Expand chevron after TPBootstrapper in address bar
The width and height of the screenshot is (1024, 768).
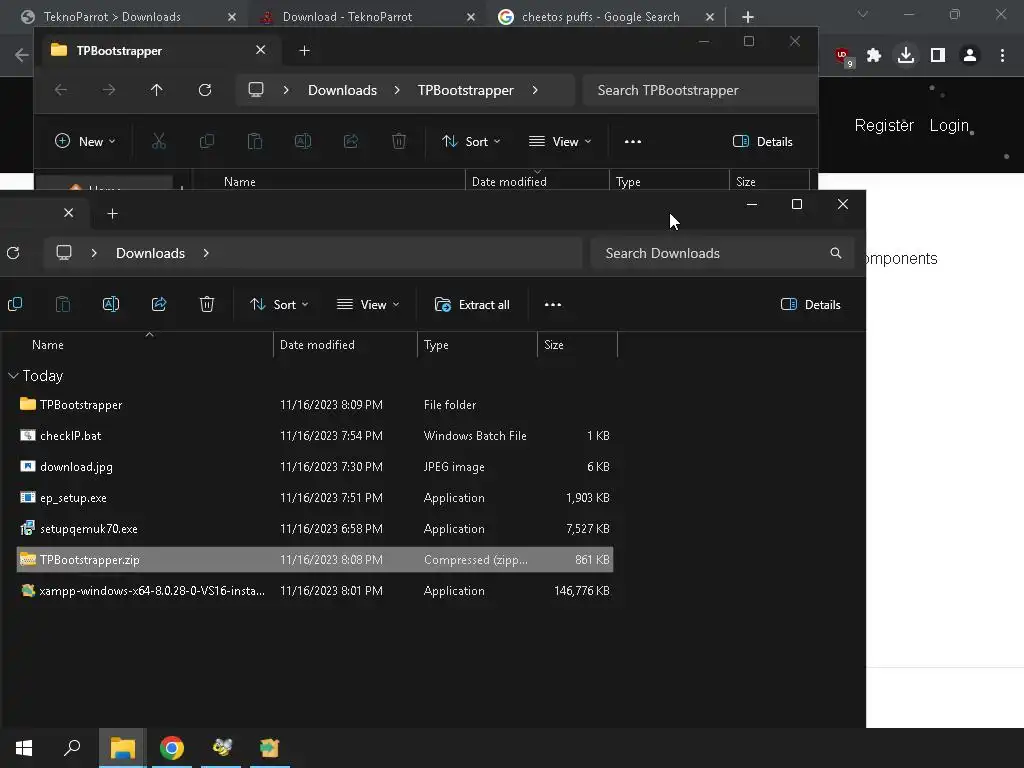535,90
